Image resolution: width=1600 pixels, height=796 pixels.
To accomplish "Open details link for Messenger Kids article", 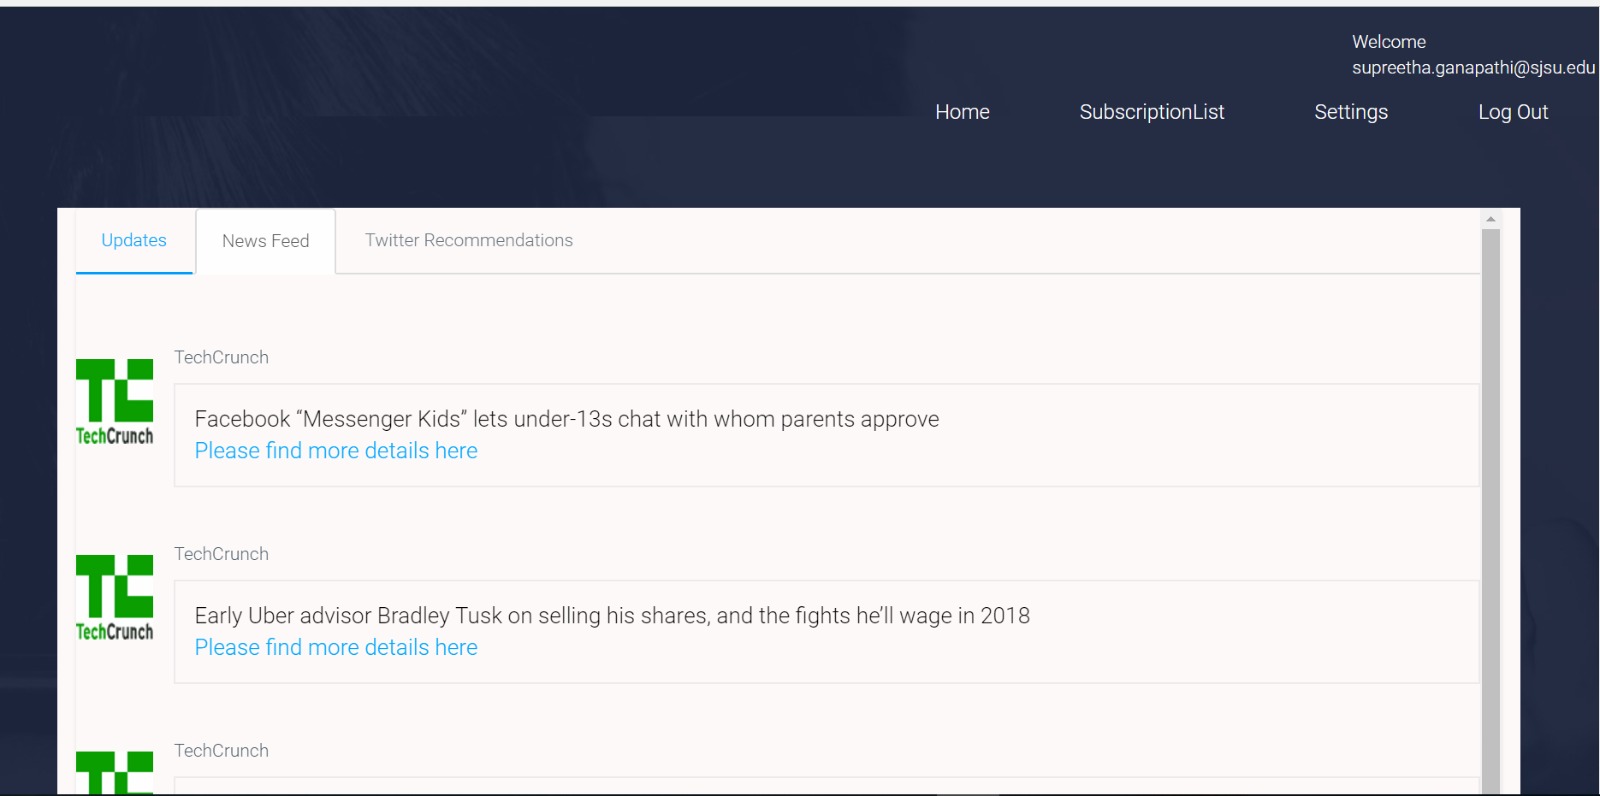I will click(x=336, y=451).
